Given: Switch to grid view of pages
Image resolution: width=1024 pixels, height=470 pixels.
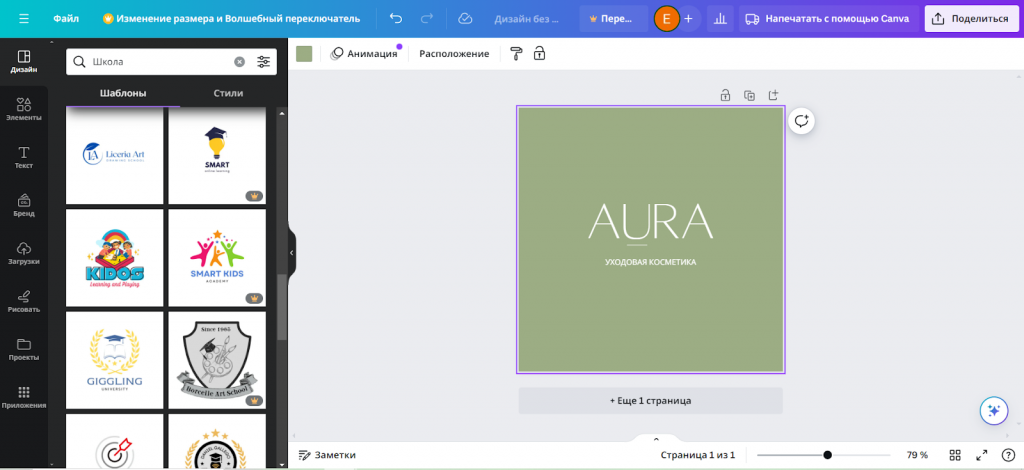Looking at the screenshot, I should point(955,455).
